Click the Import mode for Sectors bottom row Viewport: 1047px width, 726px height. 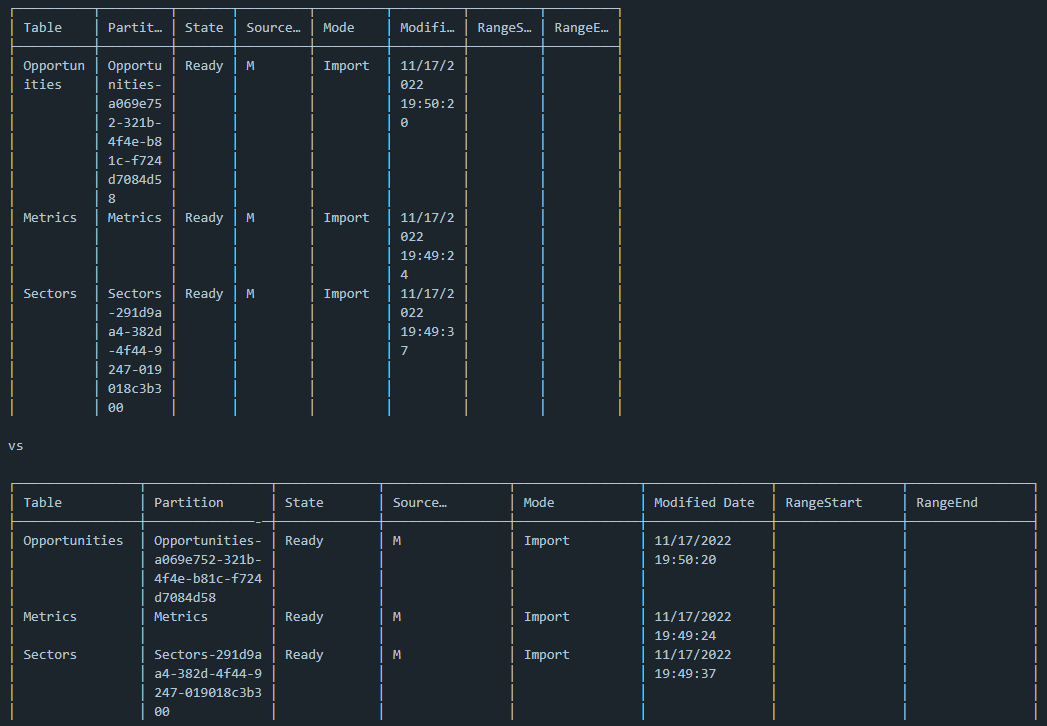(x=546, y=654)
